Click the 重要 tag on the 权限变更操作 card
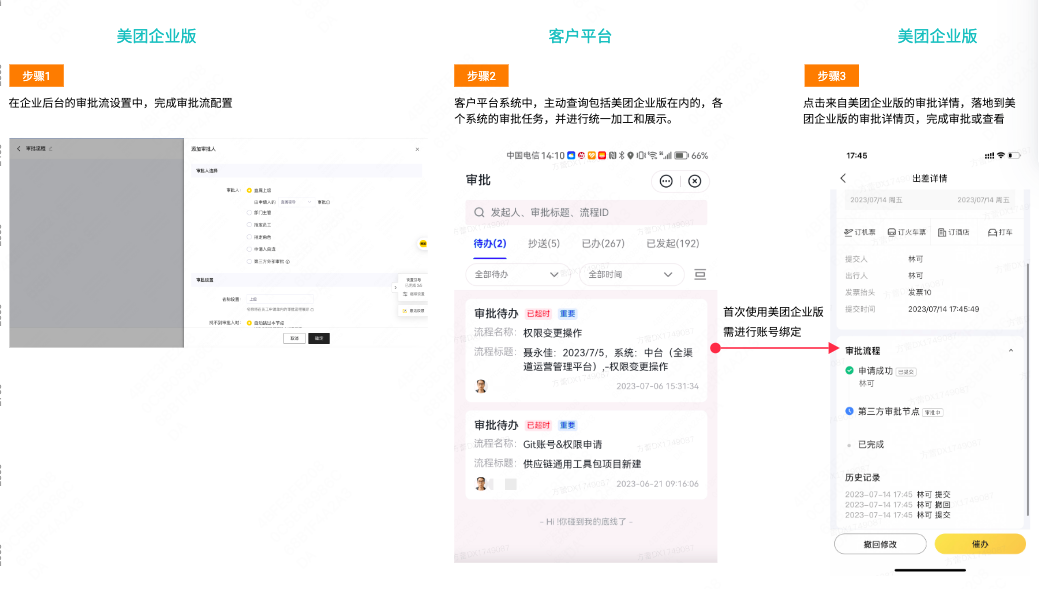The width and height of the screenshot is (1039, 589). tap(567, 313)
